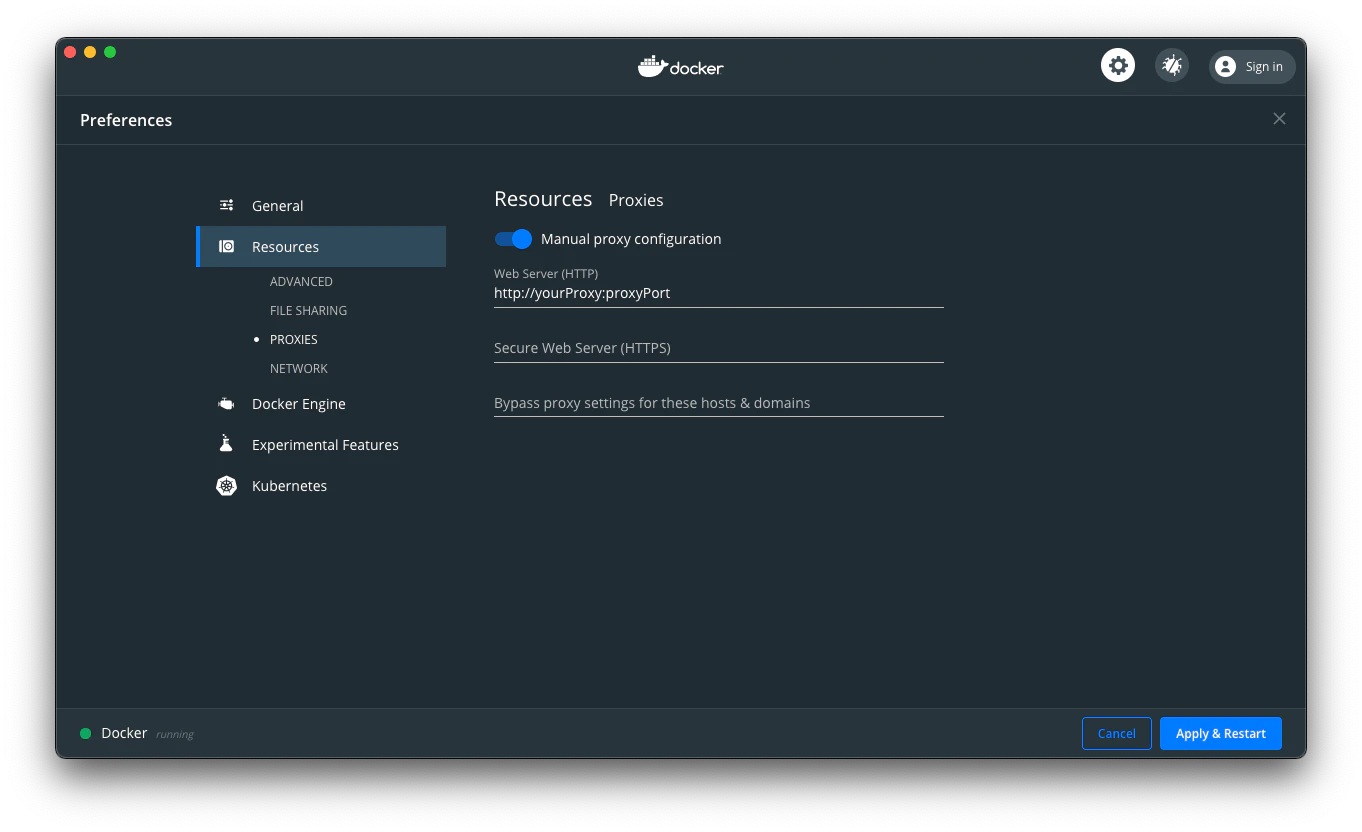Select the Resources section
The width and height of the screenshot is (1362, 832).
click(x=321, y=246)
